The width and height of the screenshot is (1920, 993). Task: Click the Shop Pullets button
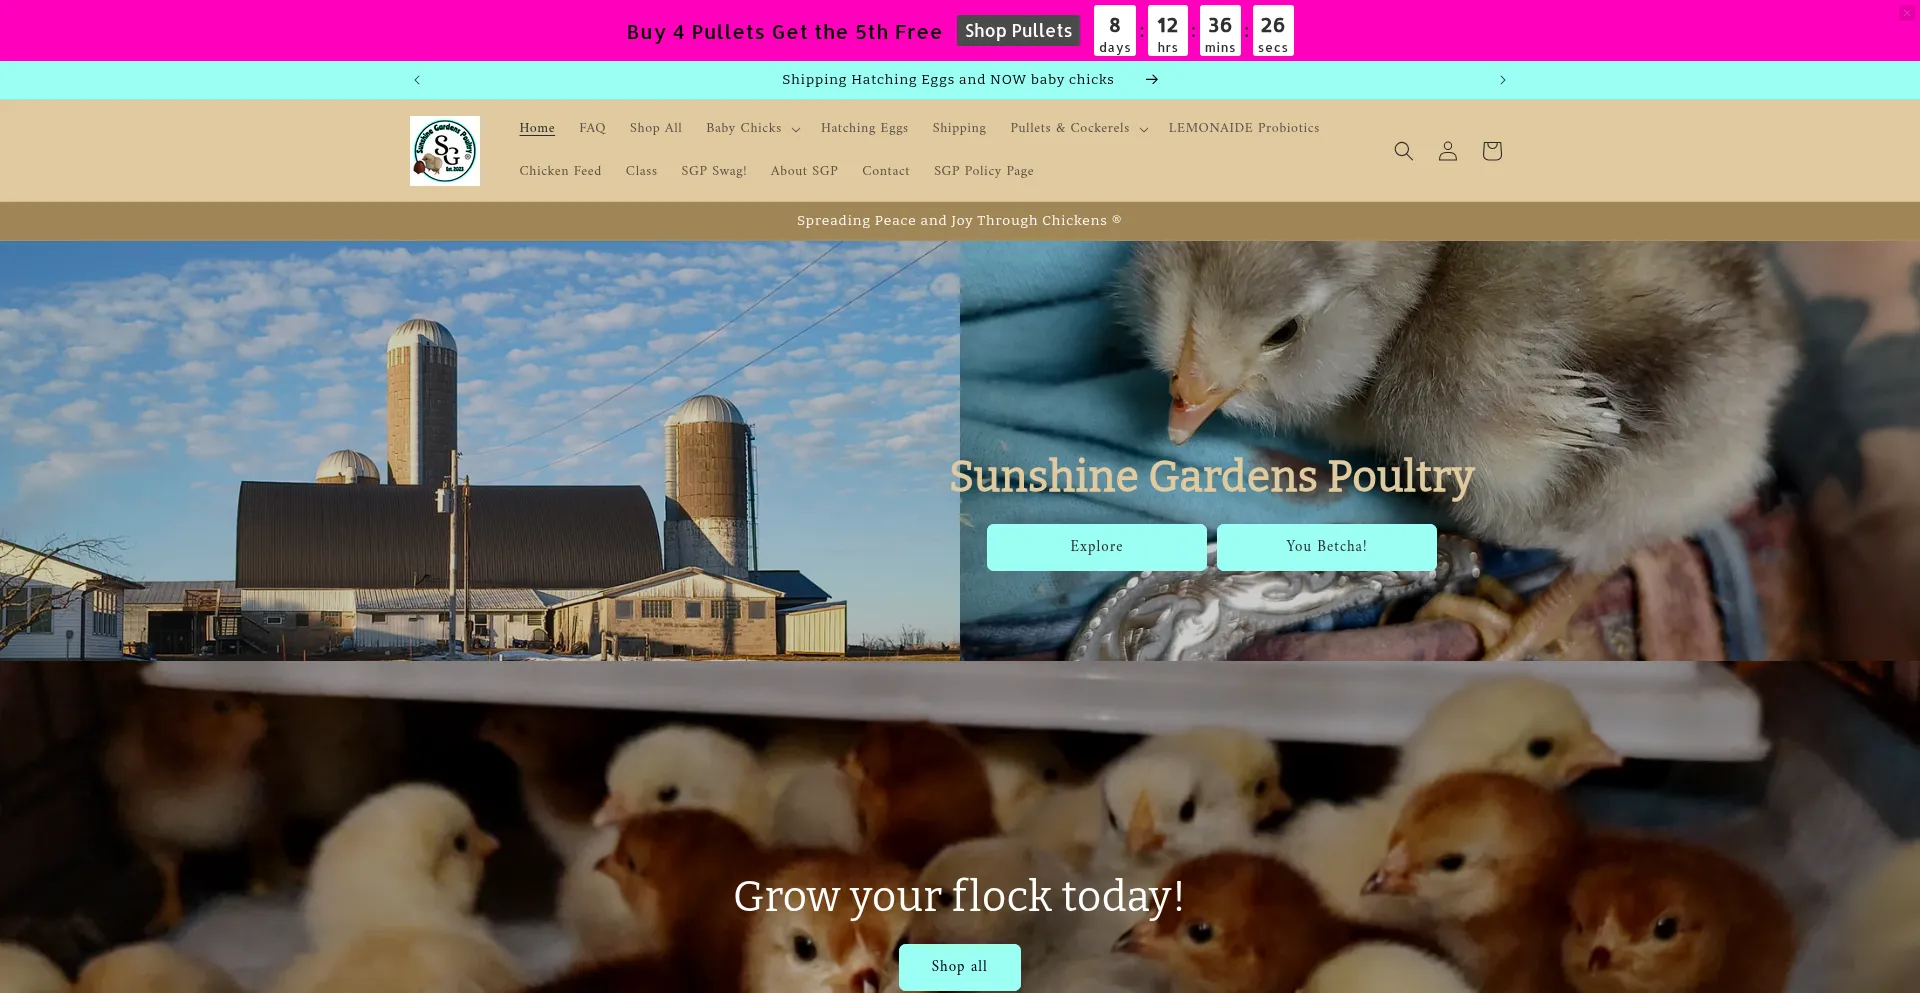tap(1018, 31)
